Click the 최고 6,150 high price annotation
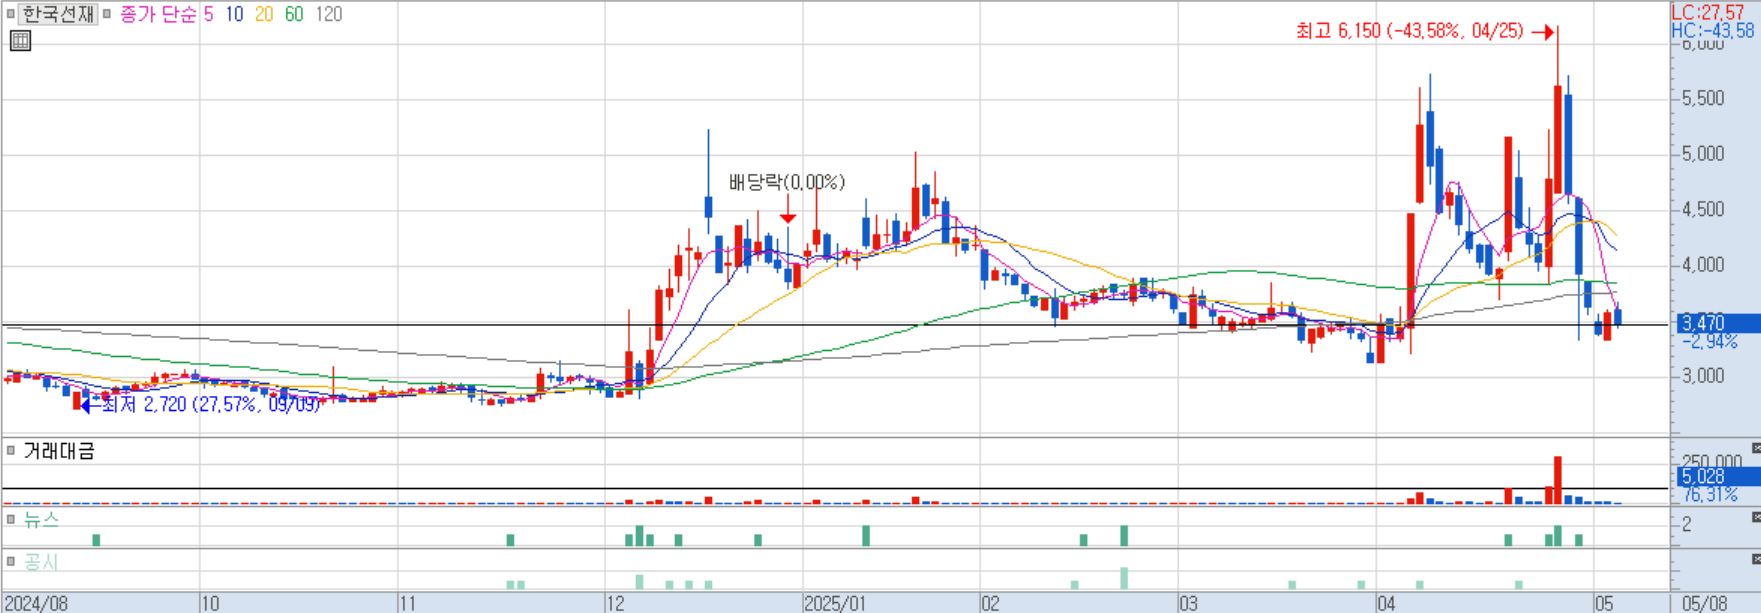Image resolution: width=1761 pixels, height=613 pixels. [x=1410, y=31]
